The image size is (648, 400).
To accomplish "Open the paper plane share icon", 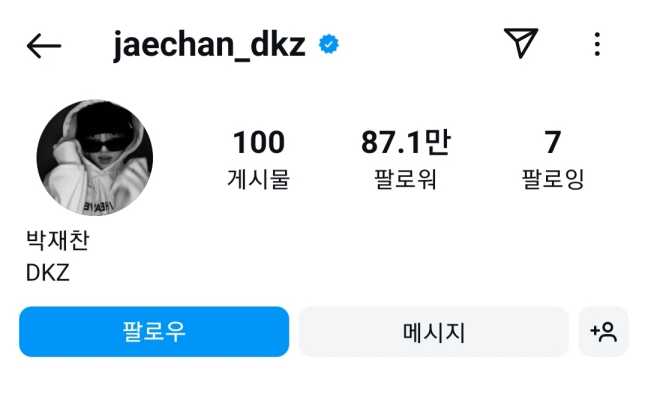I will pos(521,43).
